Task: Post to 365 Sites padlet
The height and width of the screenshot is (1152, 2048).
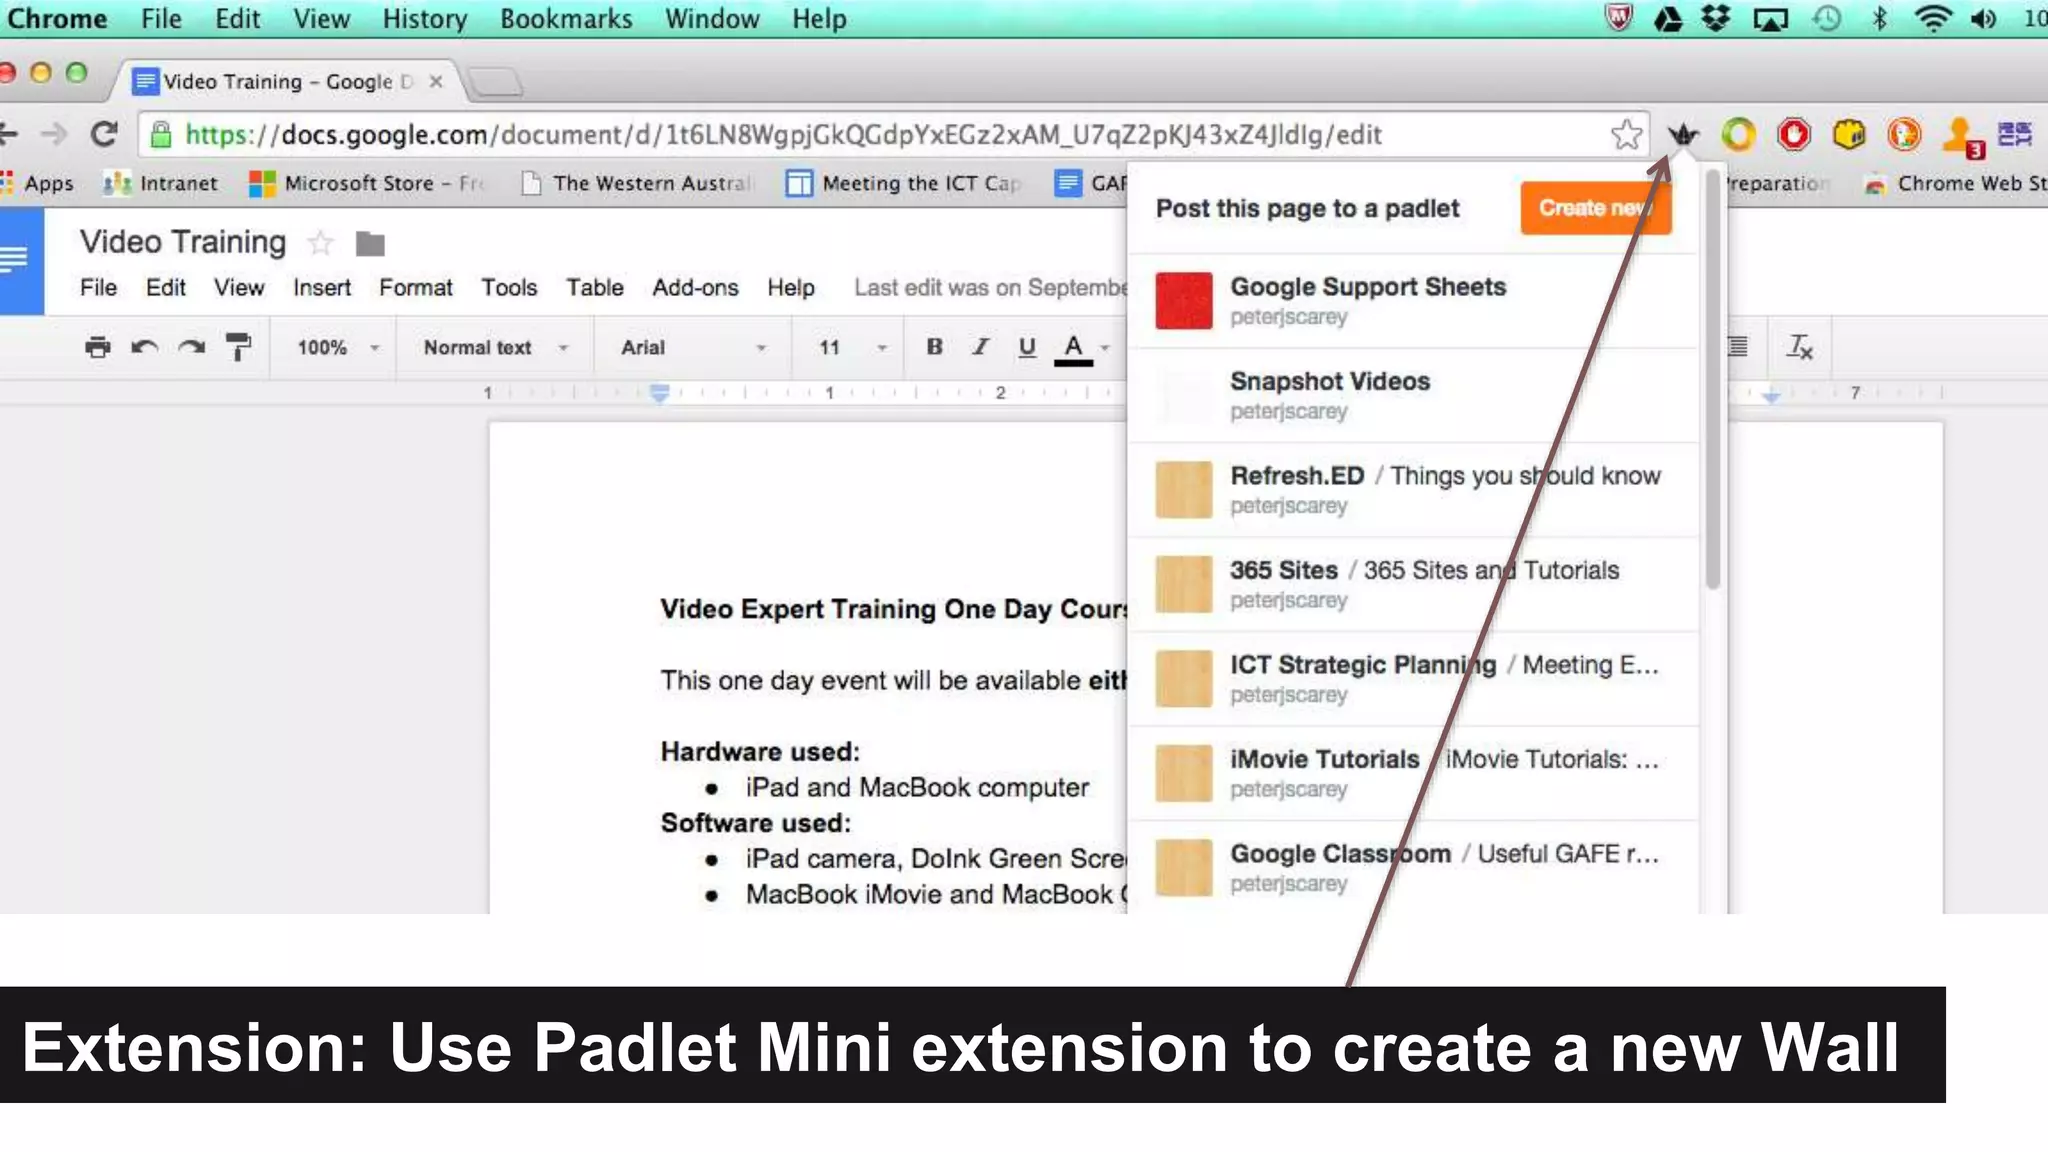Action: pos(1413,584)
